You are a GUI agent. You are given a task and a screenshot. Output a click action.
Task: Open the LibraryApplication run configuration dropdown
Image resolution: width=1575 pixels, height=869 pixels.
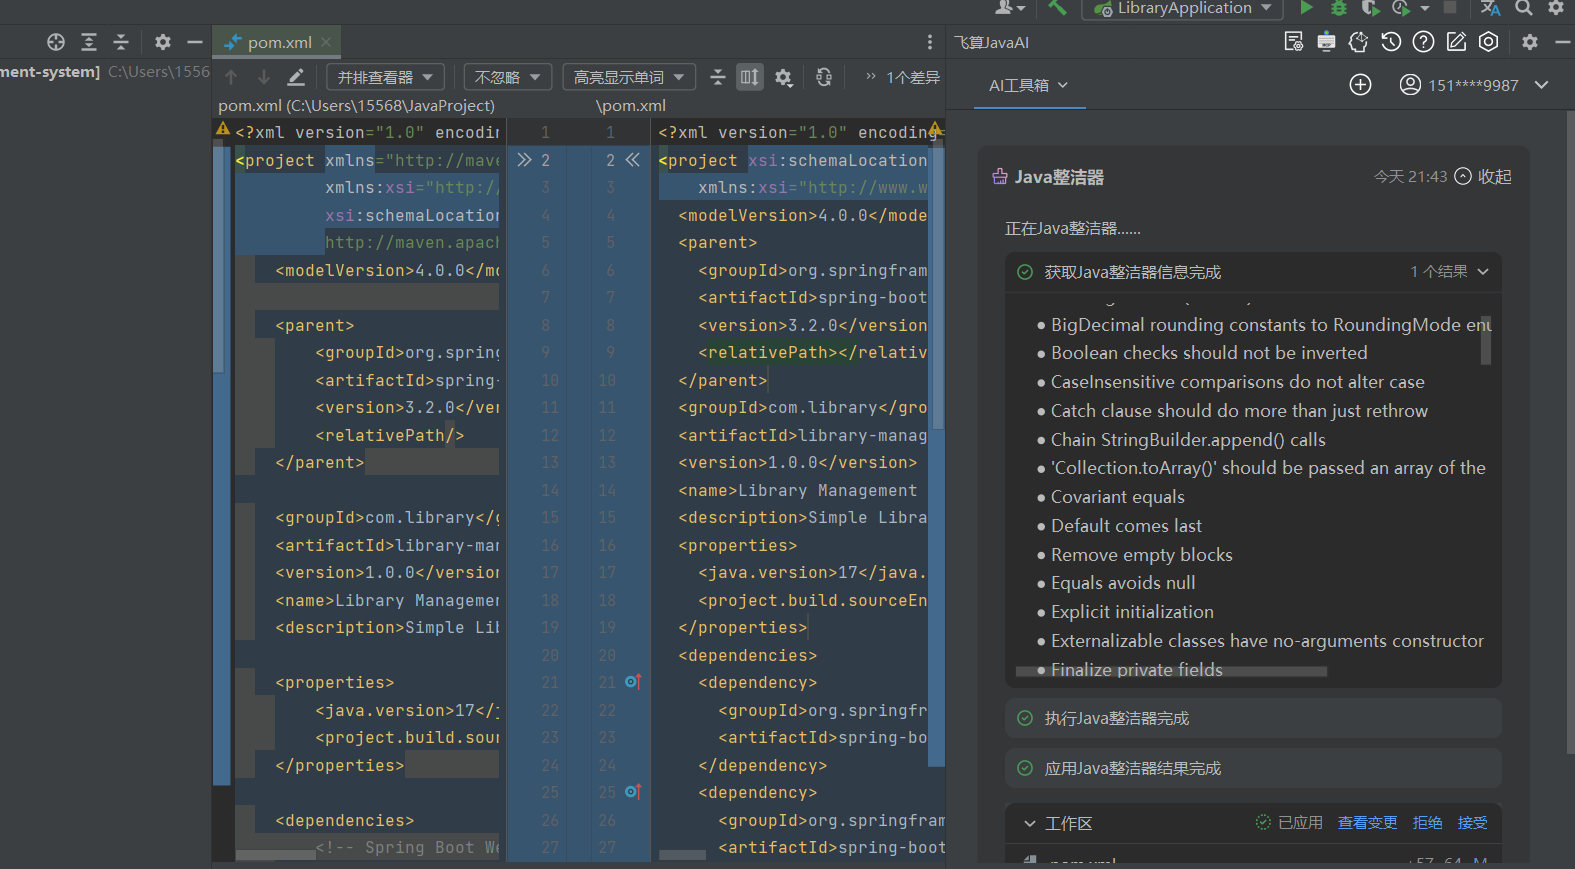coord(1183,8)
